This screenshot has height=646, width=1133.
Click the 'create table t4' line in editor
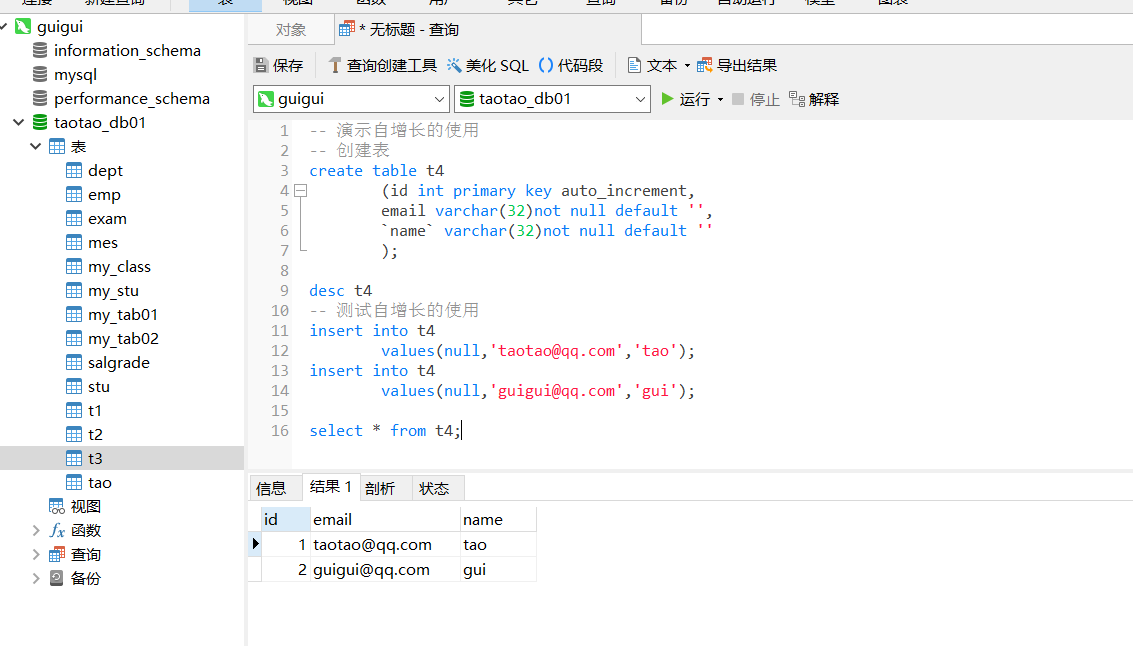[x=376, y=171]
